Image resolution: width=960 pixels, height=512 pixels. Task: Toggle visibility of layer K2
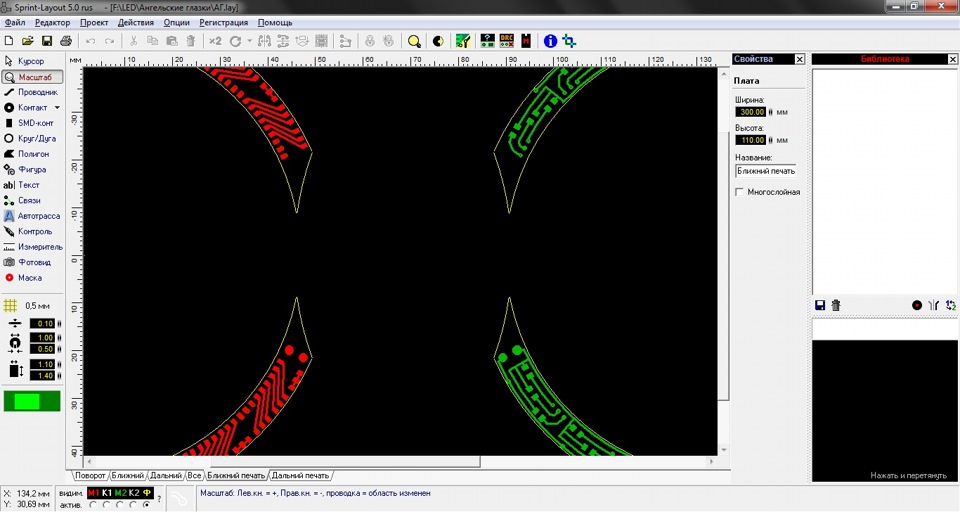pyautogui.click(x=134, y=492)
